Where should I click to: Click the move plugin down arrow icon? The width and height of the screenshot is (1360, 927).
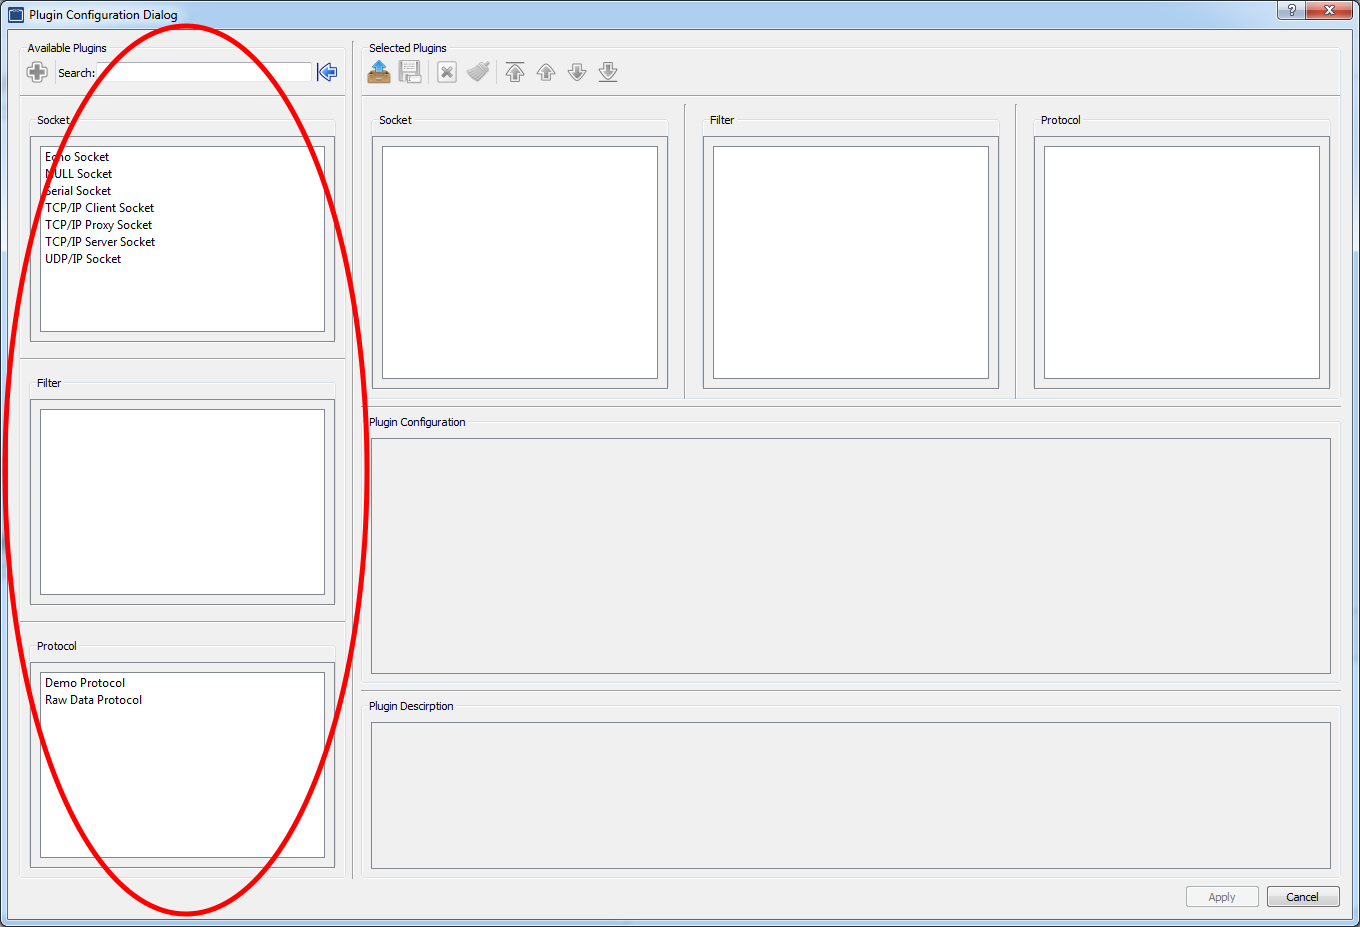click(576, 71)
